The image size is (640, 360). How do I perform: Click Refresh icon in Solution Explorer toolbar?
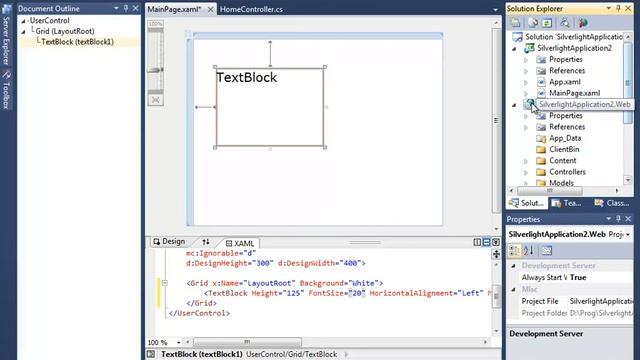(547, 23)
